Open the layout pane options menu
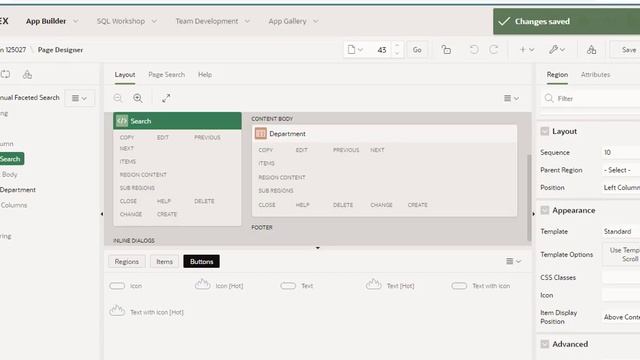Image resolution: width=640 pixels, height=360 pixels. 511,98
